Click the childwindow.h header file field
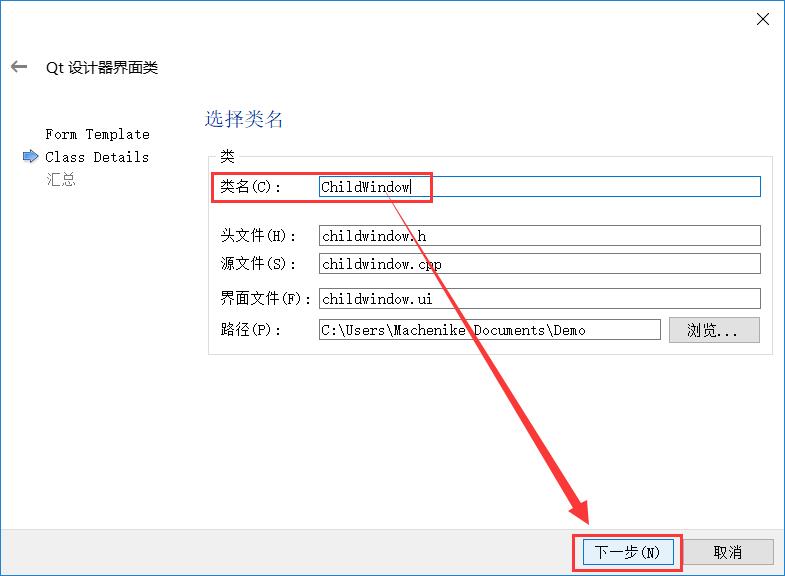Screen dimensions: 785x576 tap(539, 236)
